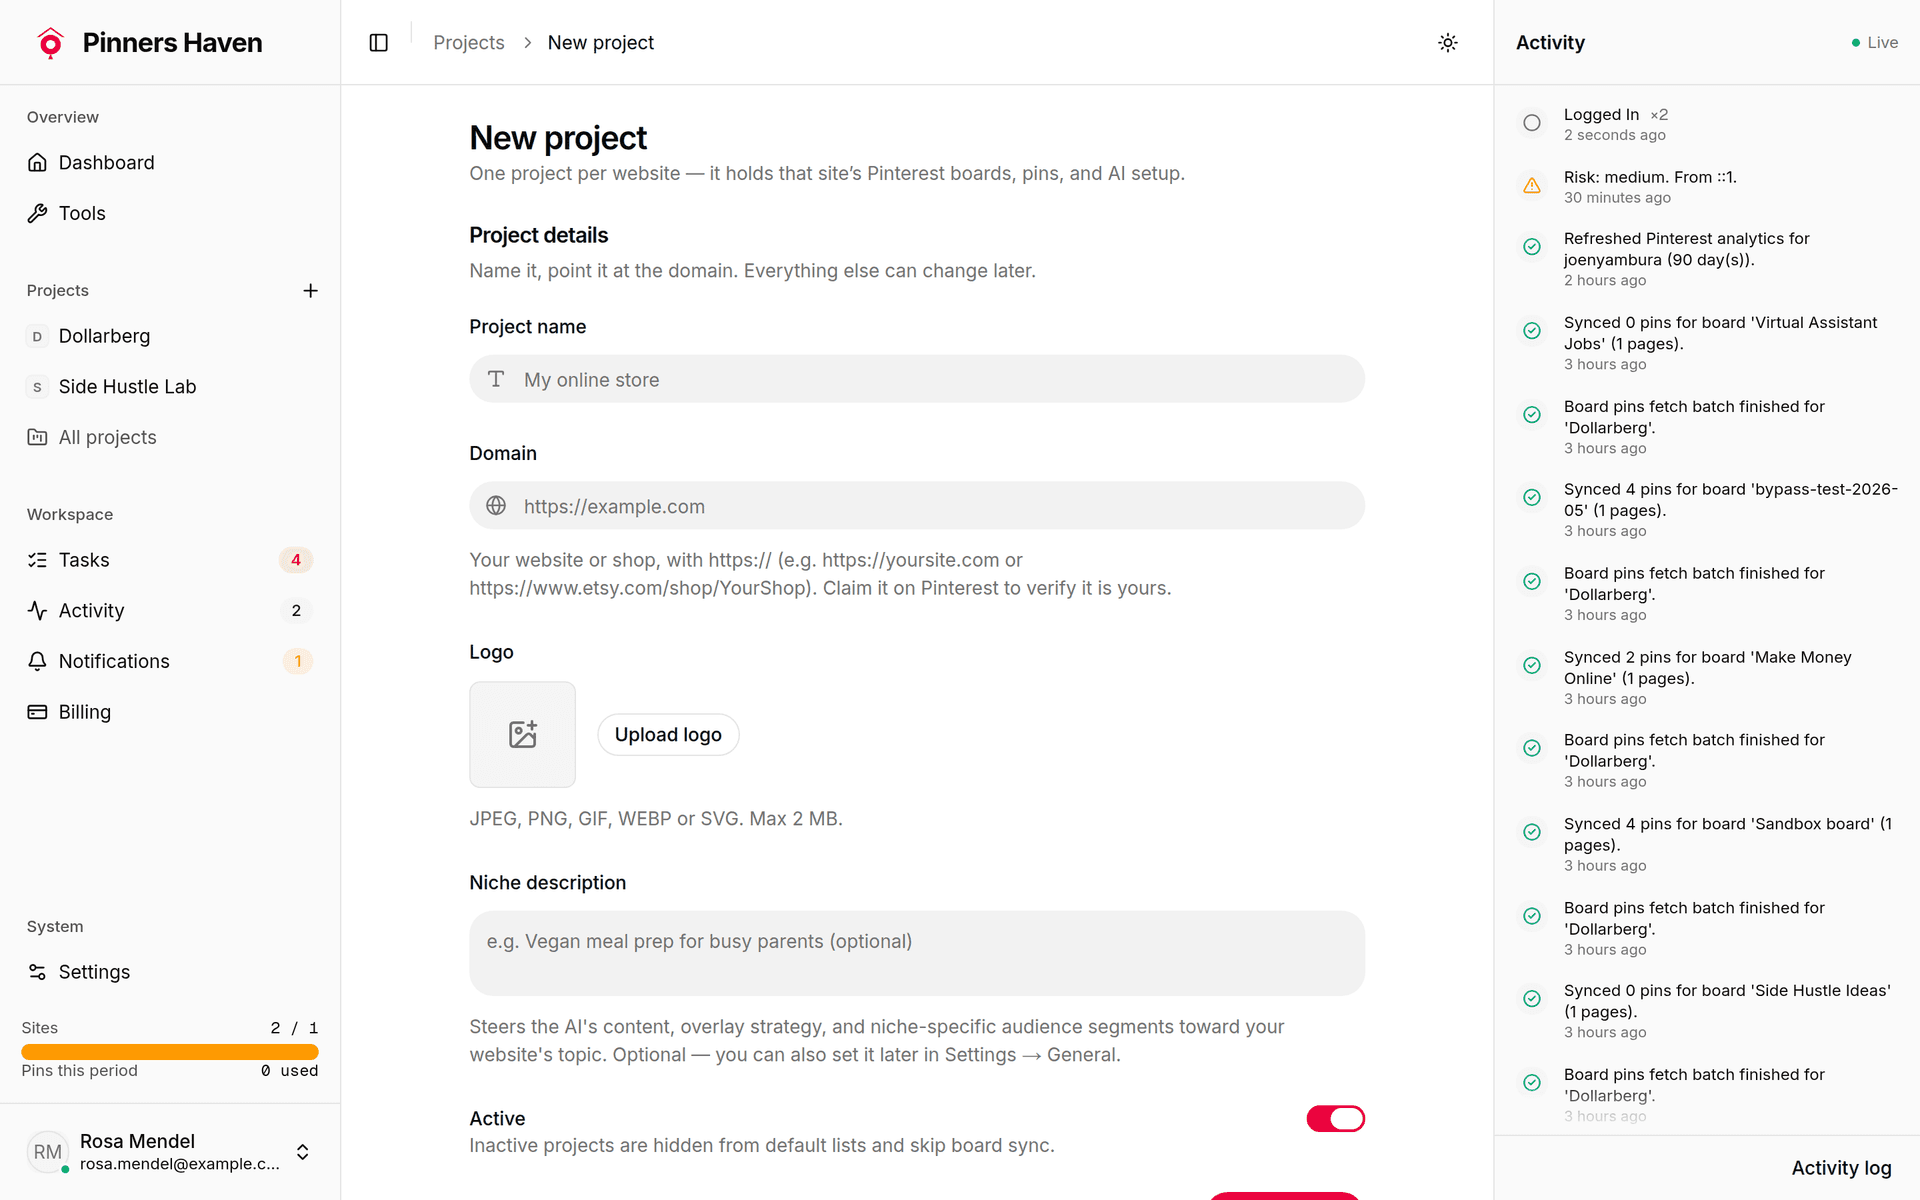
Task: Expand the Rosa Mendel account switcher
Action: point(302,1152)
